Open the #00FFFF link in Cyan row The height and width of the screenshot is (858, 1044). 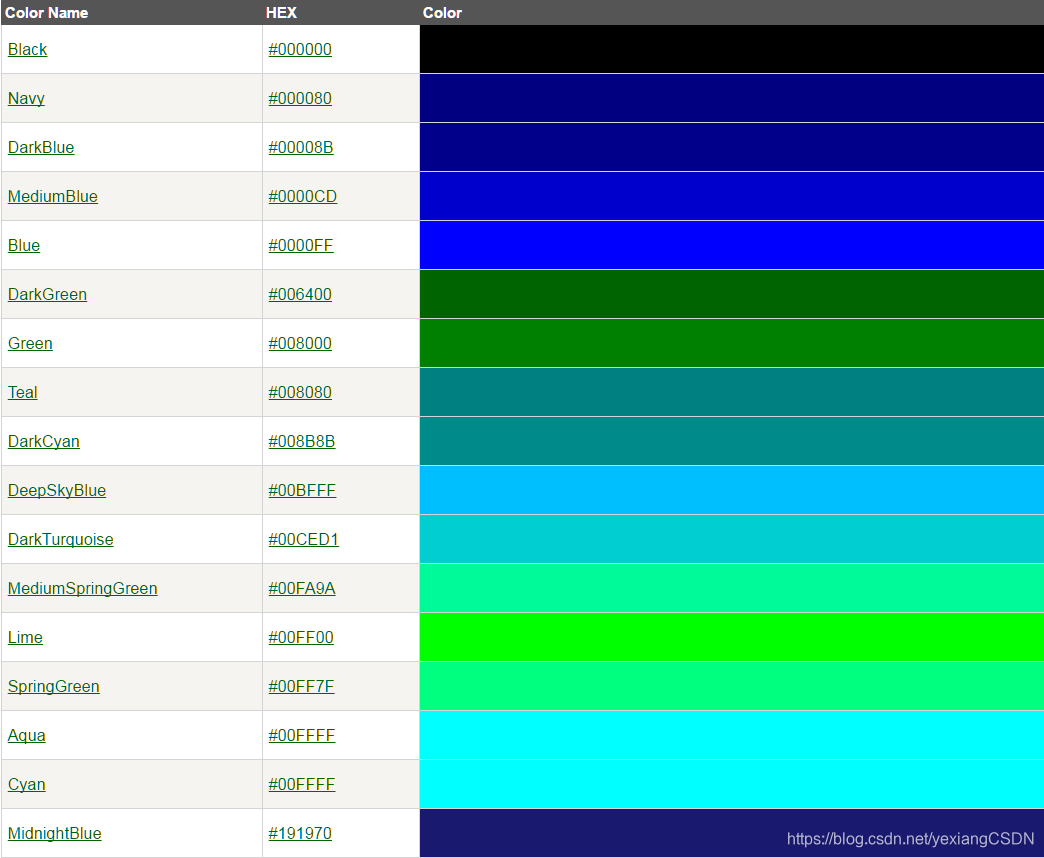pyautogui.click(x=302, y=784)
